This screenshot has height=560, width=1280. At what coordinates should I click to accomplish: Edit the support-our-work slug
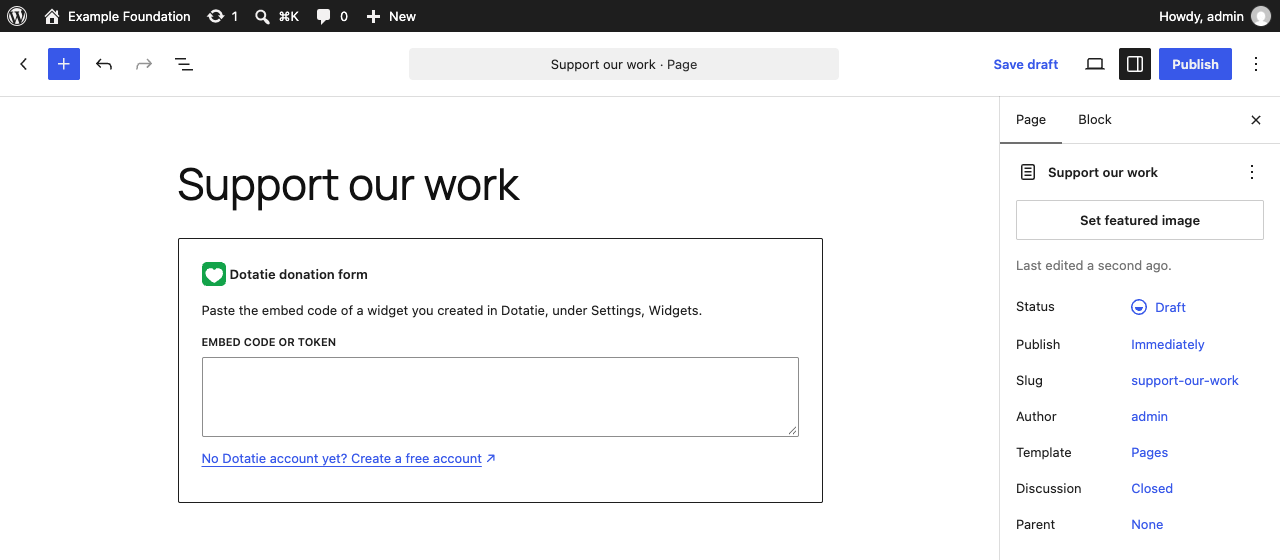pyautogui.click(x=1185, y=380)
